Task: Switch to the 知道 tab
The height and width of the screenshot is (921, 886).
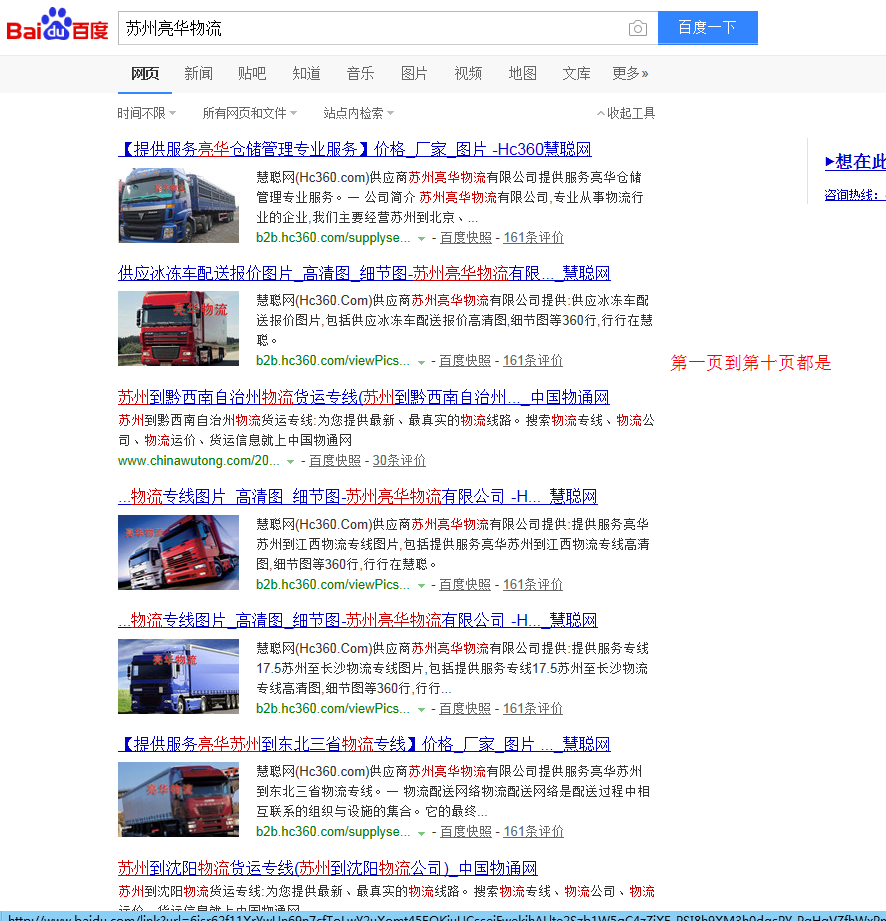Action: [307, 73]
